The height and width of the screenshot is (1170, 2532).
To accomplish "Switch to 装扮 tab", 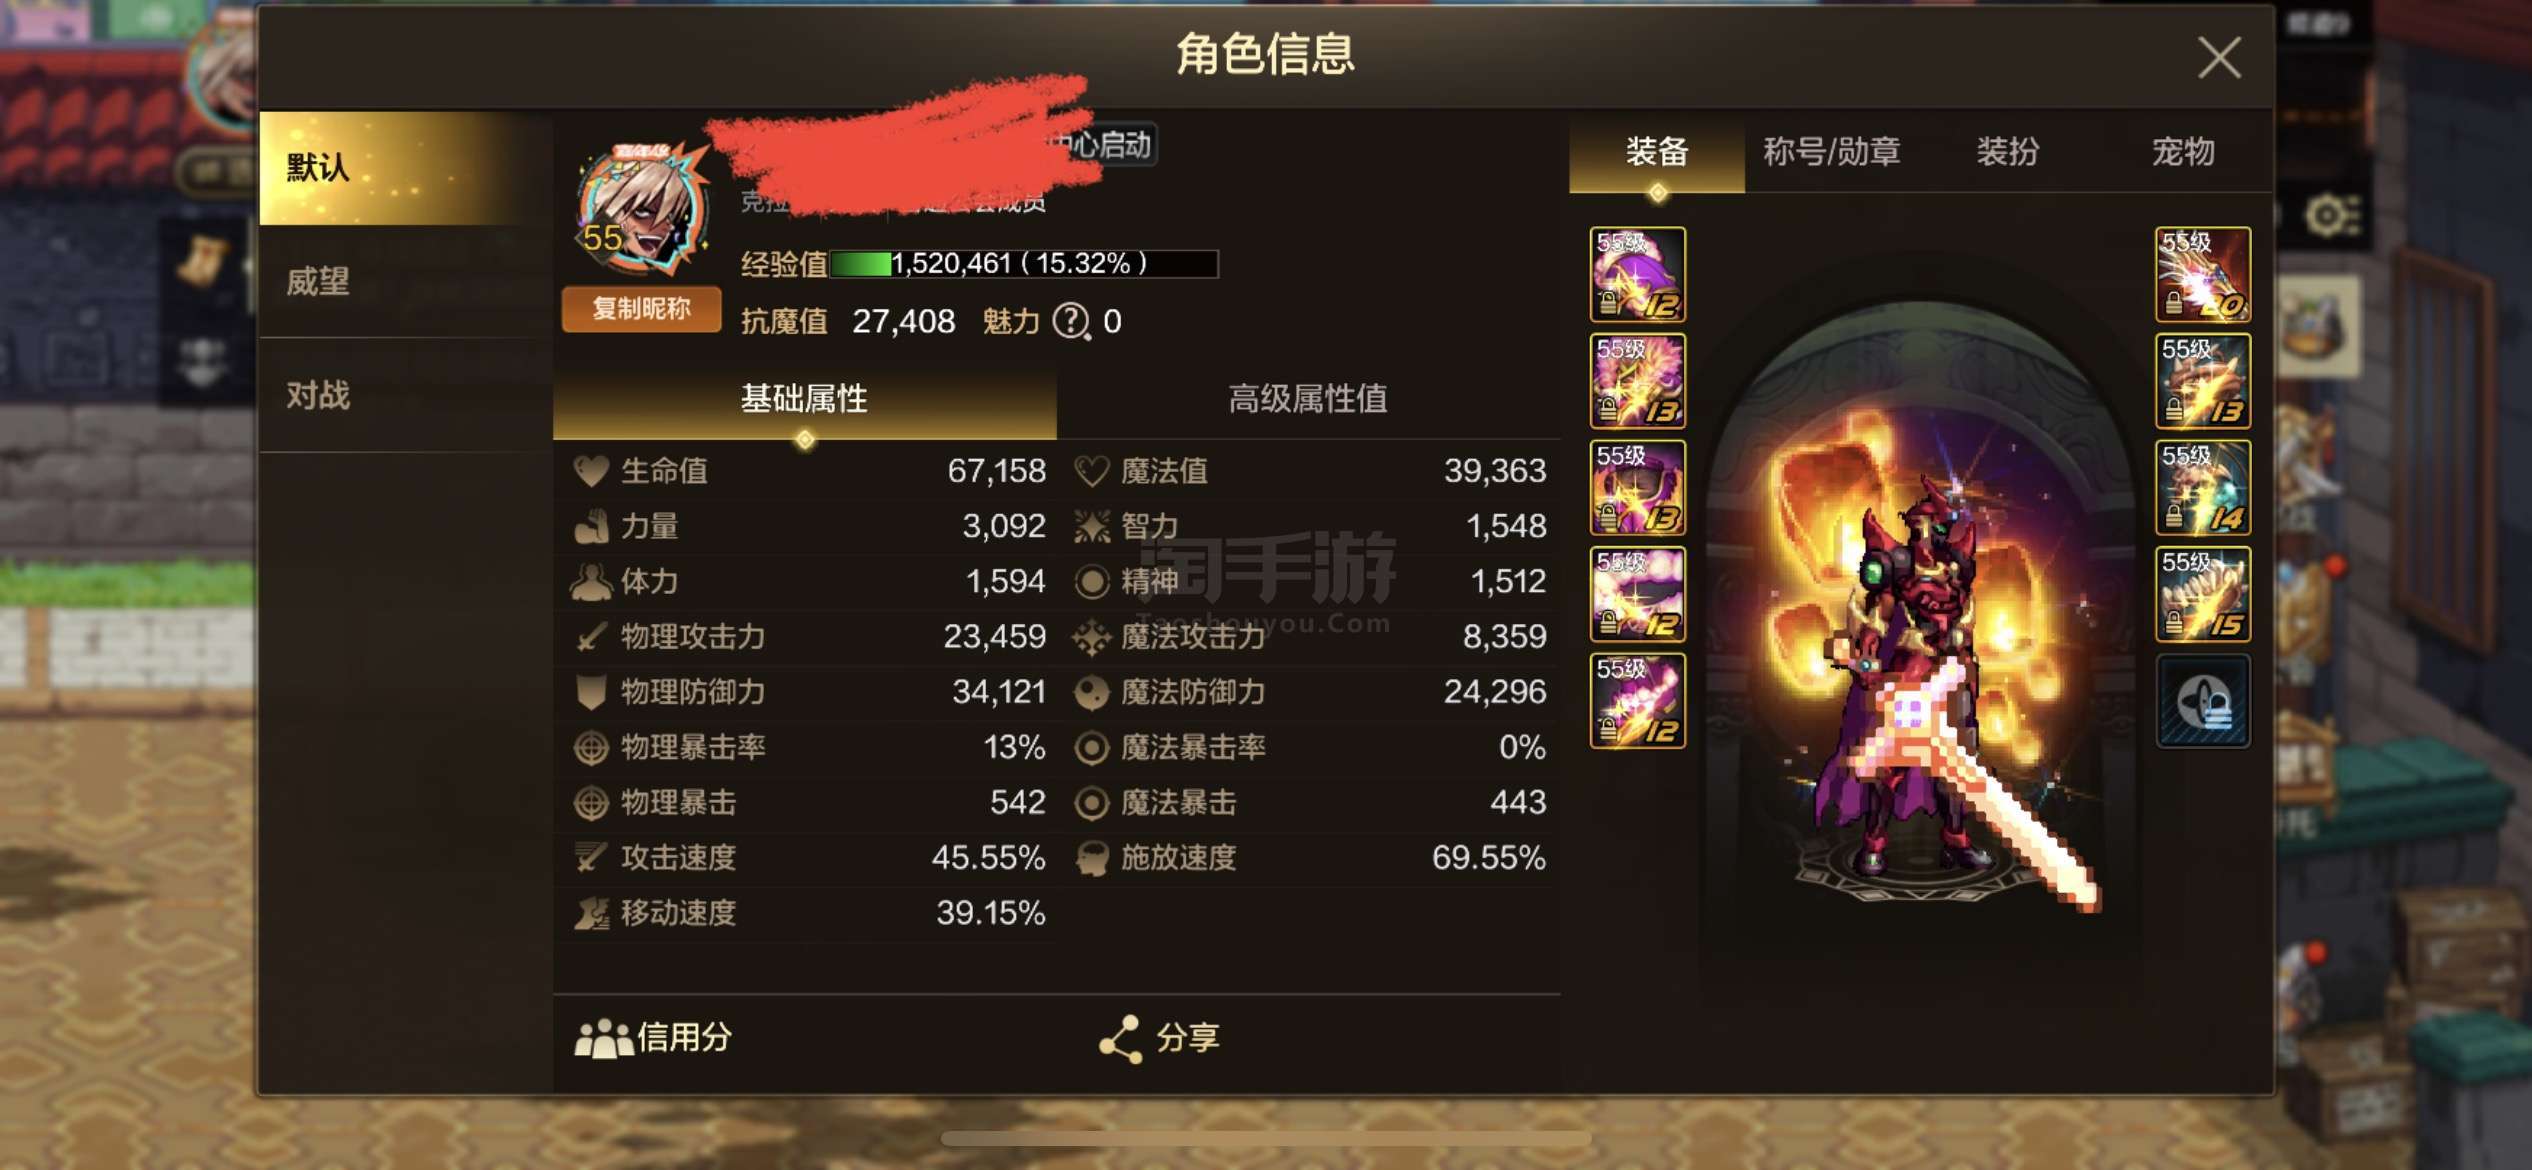I will click(2008, 152).
